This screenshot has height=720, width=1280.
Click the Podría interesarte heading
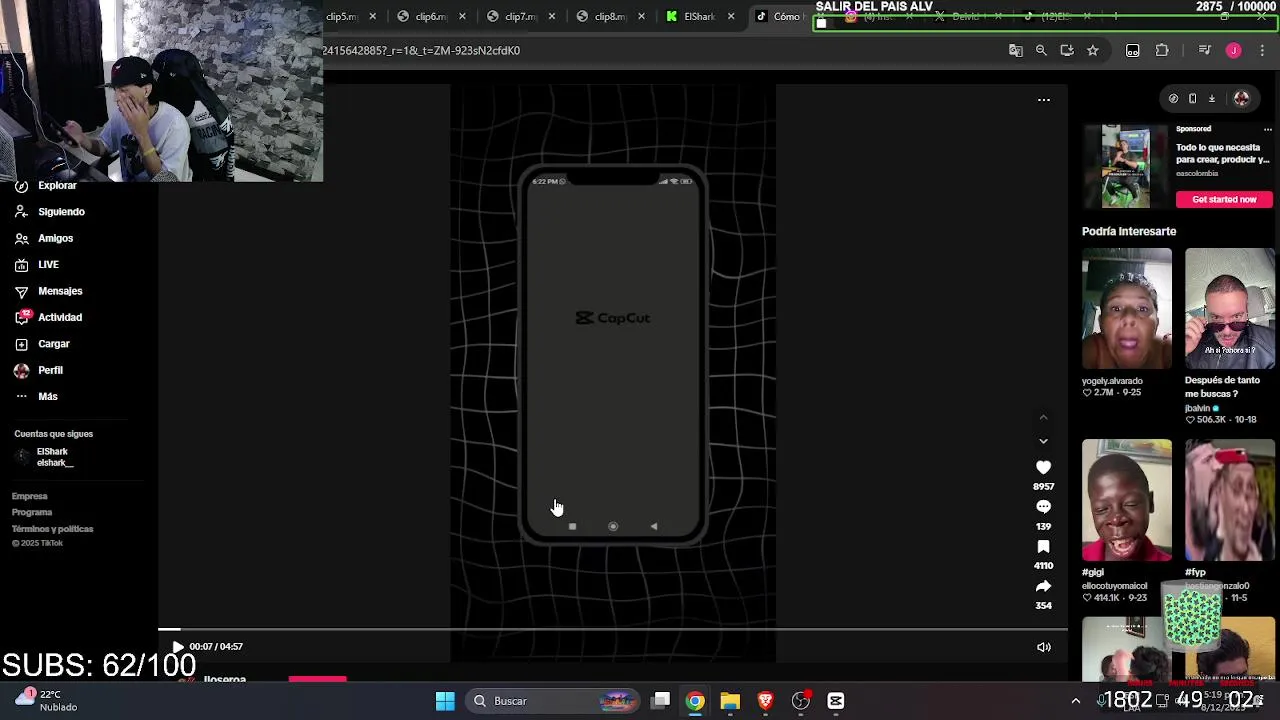1128,231
